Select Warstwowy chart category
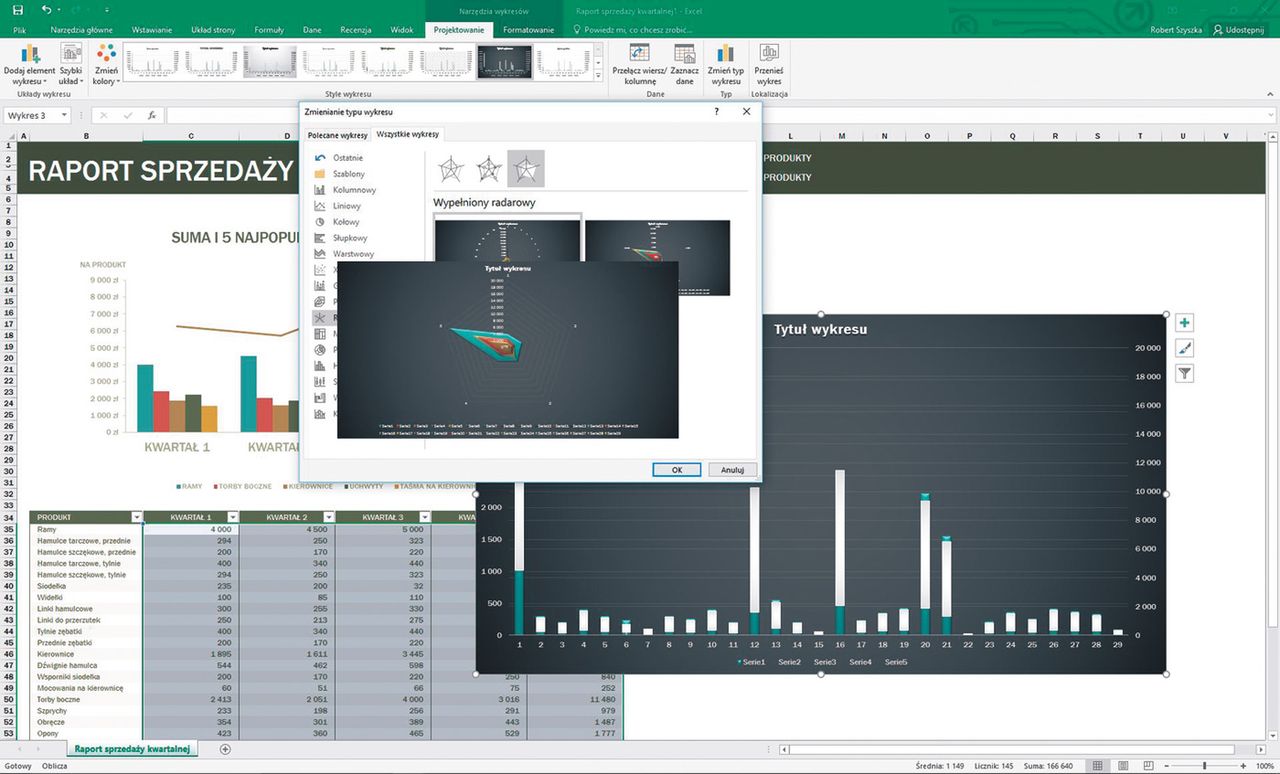 (x=342, y=254)
